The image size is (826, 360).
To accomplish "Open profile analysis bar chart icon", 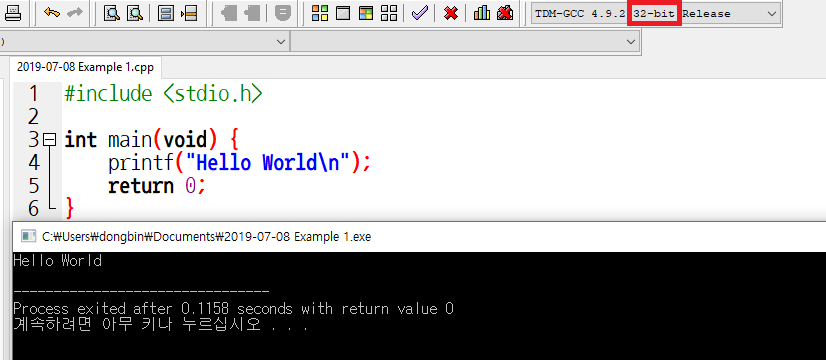I will point(481,13).
